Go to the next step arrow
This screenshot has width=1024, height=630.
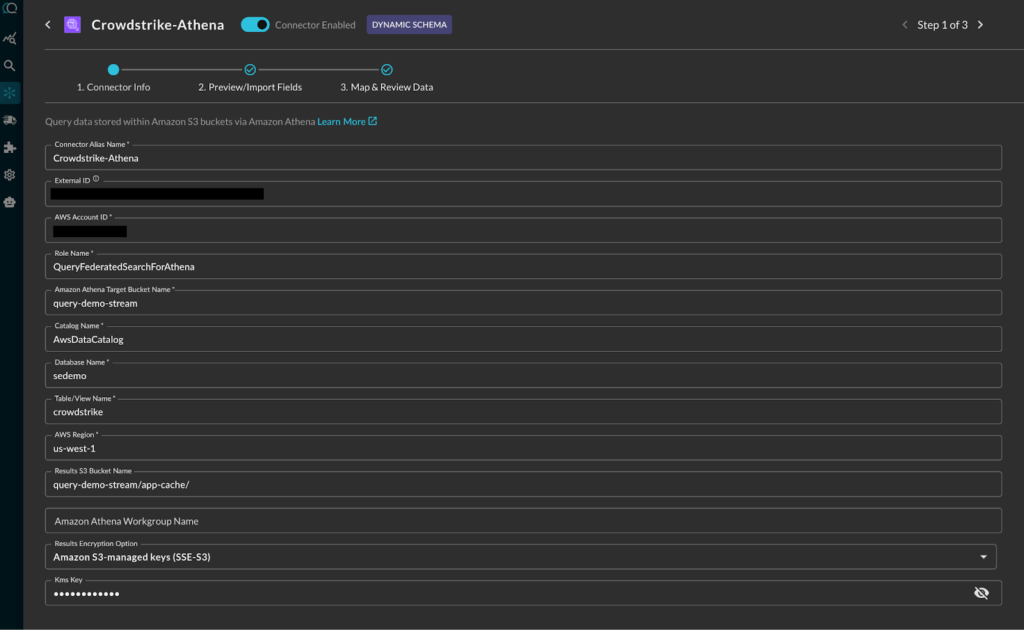pos(980,25)
